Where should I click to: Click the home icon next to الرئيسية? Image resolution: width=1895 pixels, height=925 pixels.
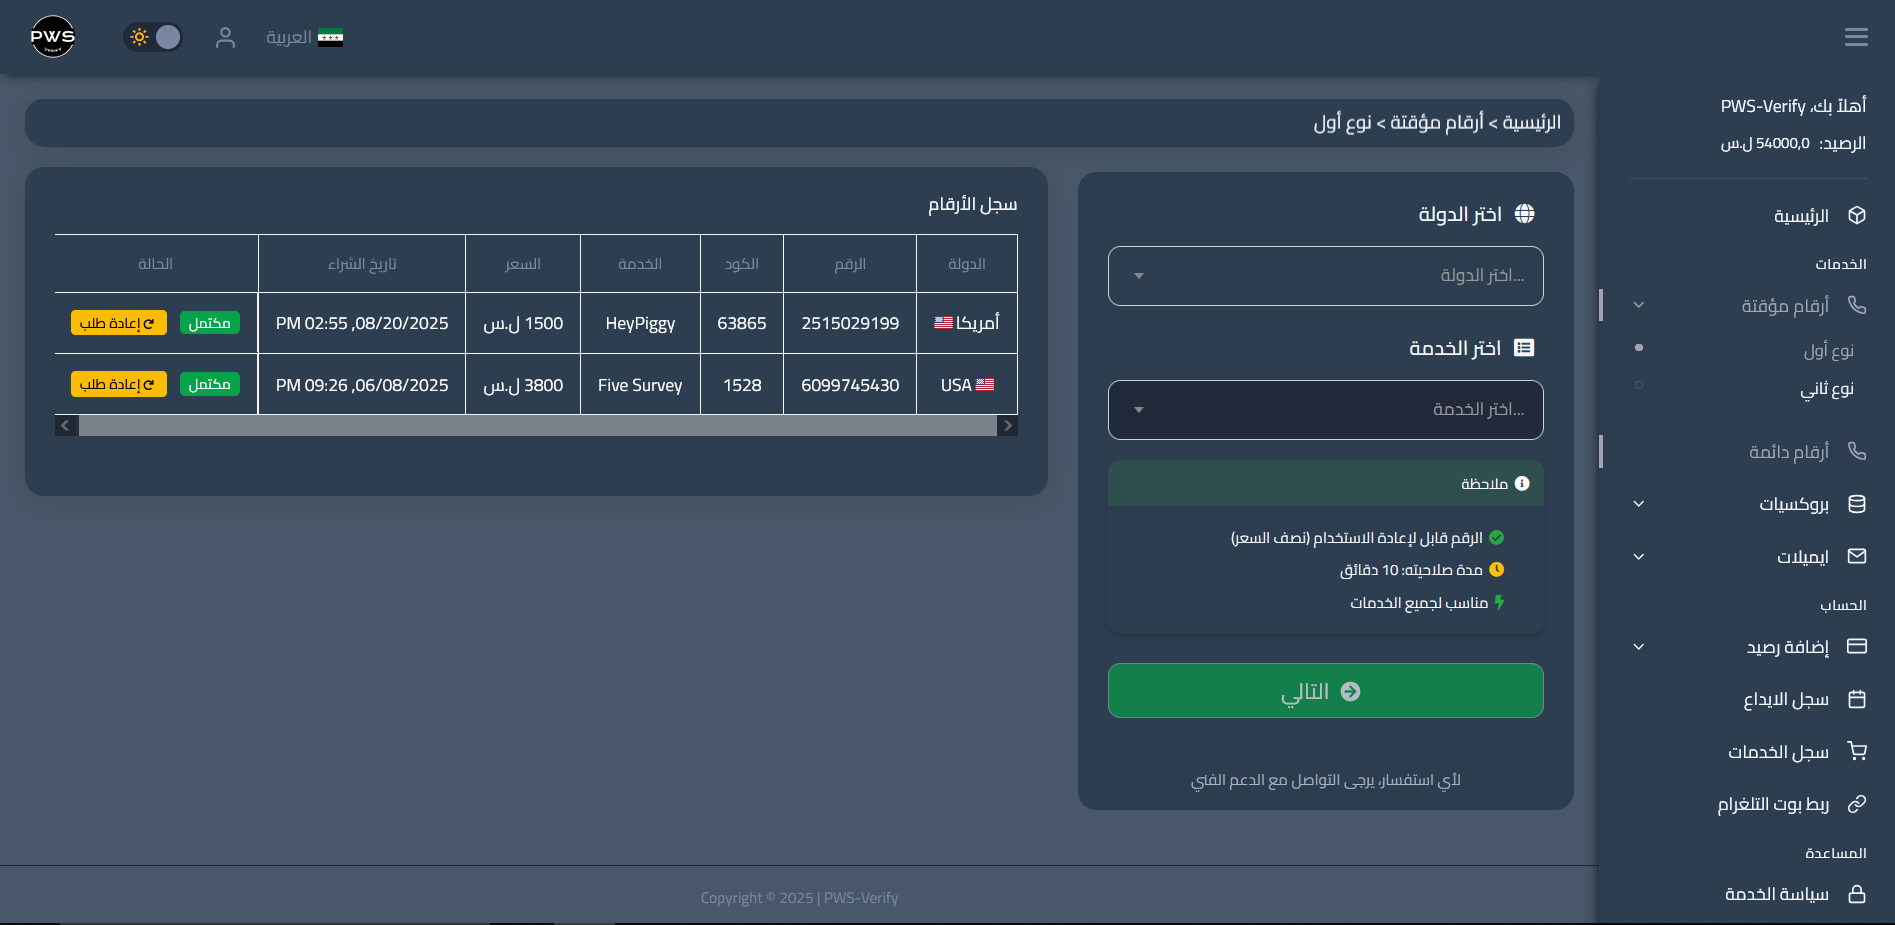1857,215
